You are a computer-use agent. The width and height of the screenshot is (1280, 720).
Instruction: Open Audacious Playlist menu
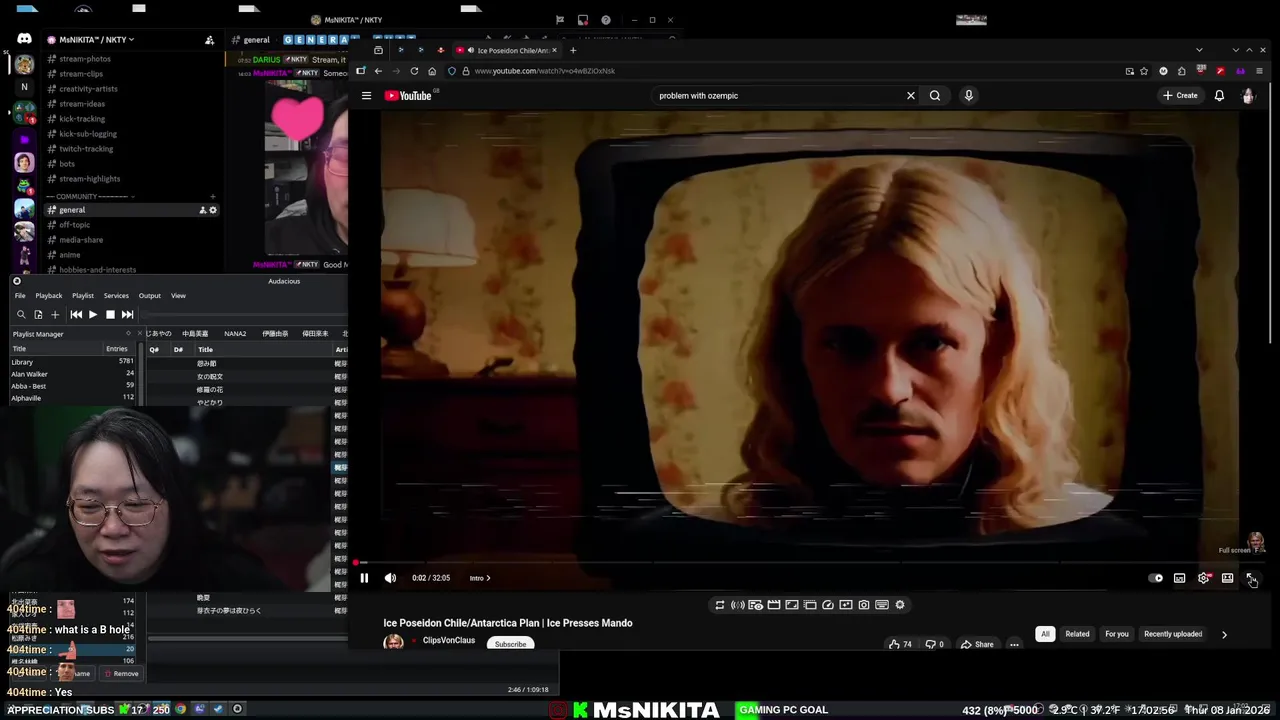coord(83,296)
